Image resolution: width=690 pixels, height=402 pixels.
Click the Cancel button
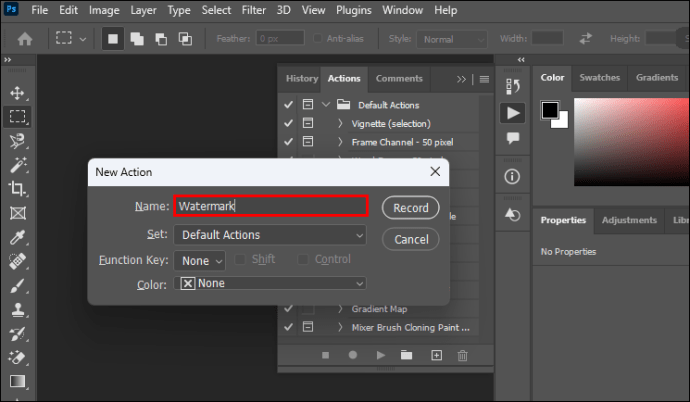[x=410, y=240]
